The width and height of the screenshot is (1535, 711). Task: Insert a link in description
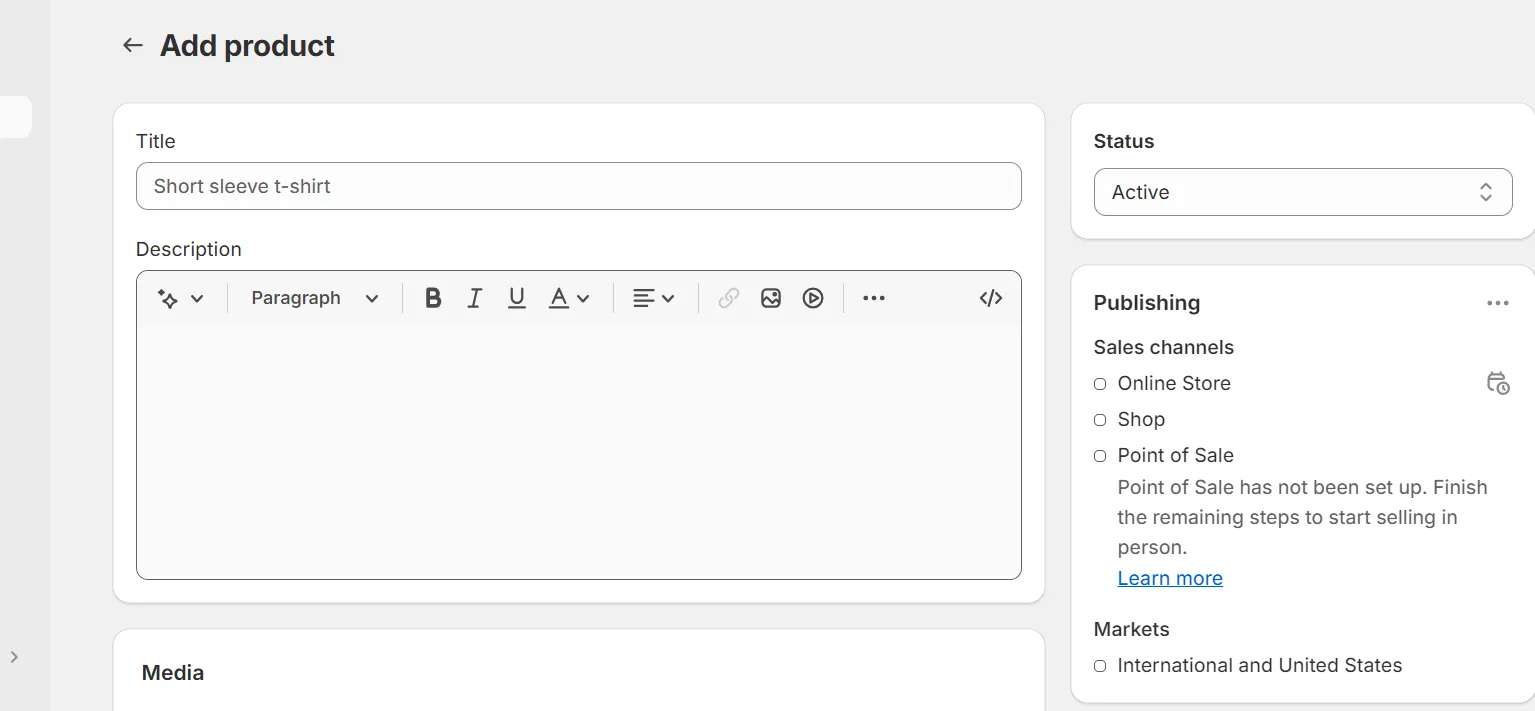(729, 298)
